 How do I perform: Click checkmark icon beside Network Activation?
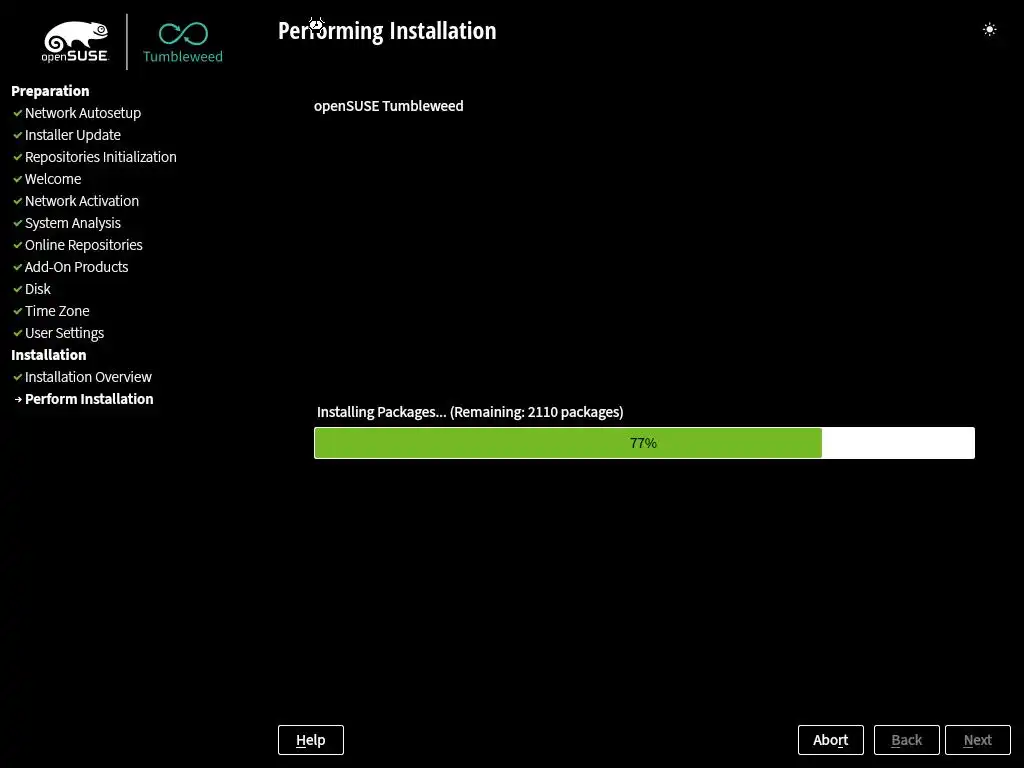coord(18,201)
